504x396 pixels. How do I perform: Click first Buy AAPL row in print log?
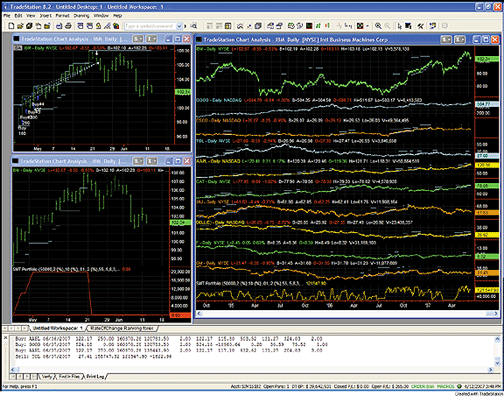168,339
